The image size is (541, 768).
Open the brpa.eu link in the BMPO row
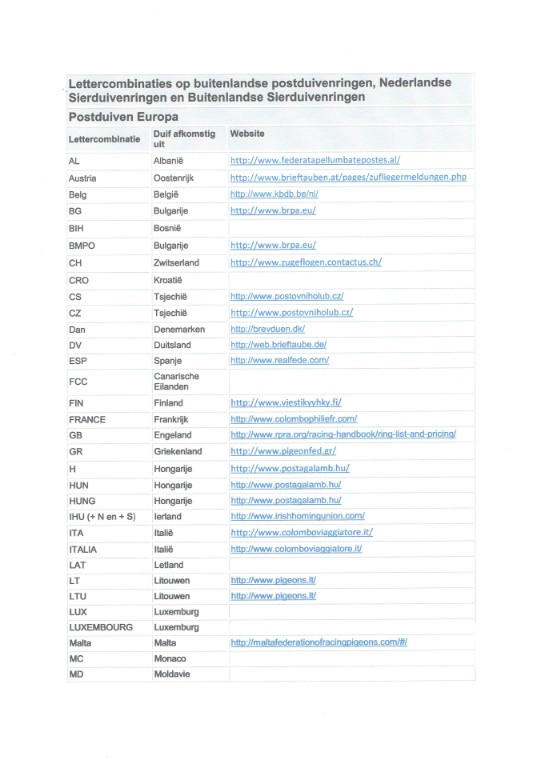[x=273, y=245]
